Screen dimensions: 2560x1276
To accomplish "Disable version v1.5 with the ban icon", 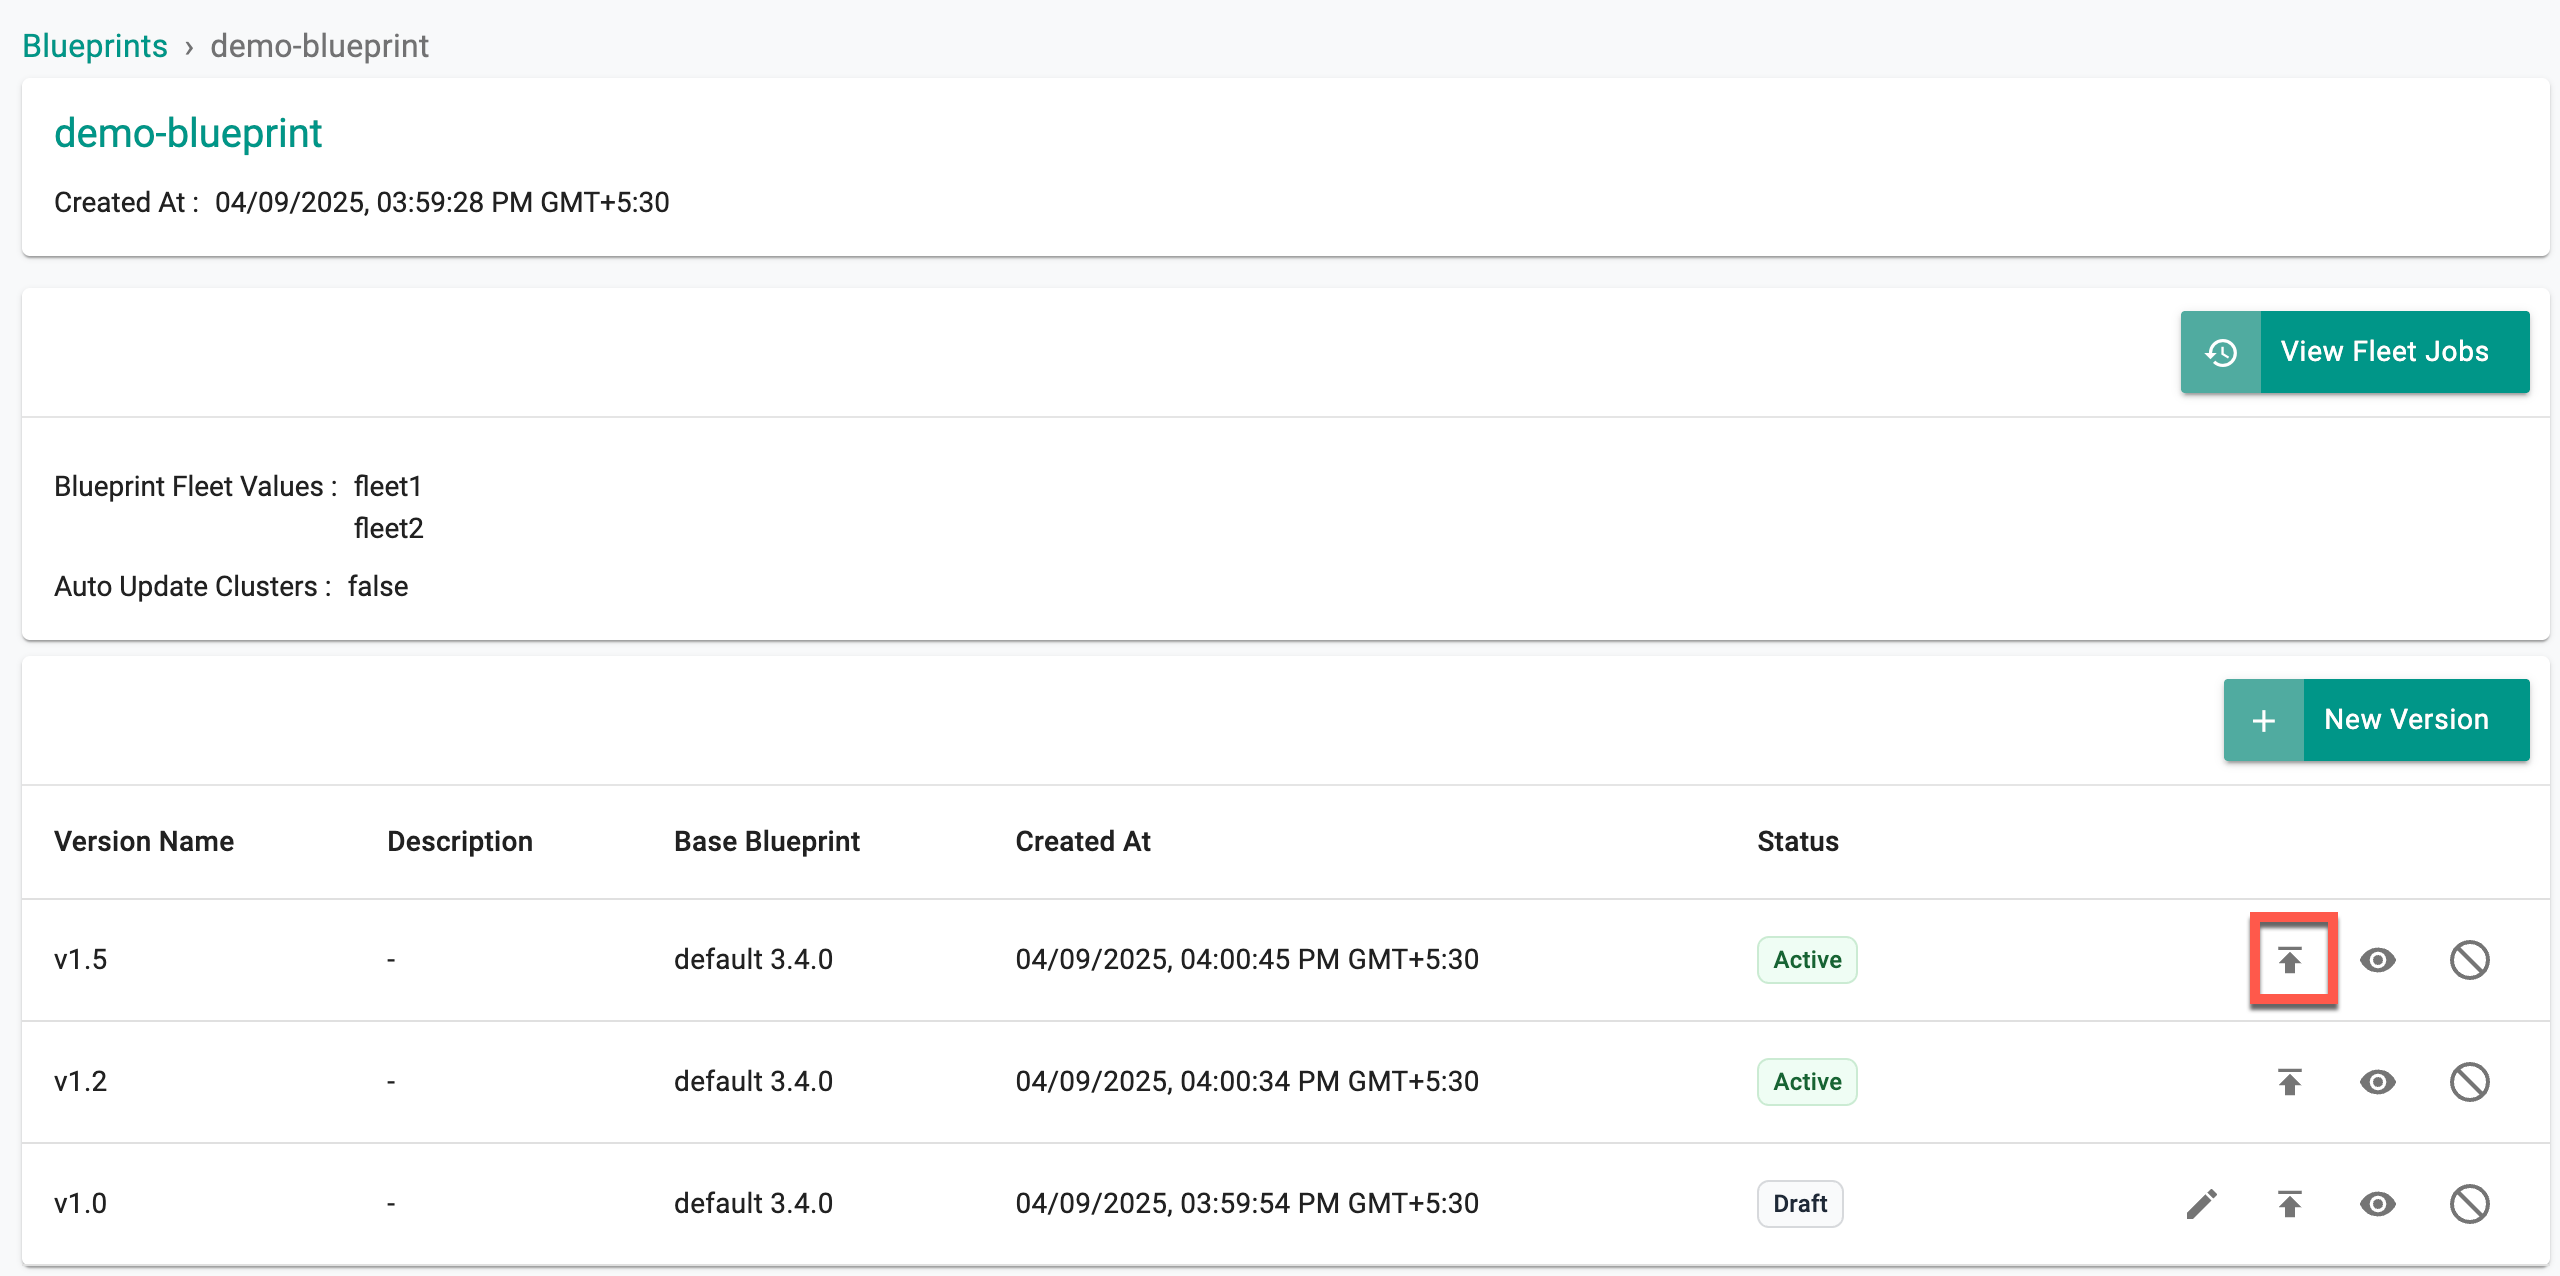I will tap(2470, 960).
